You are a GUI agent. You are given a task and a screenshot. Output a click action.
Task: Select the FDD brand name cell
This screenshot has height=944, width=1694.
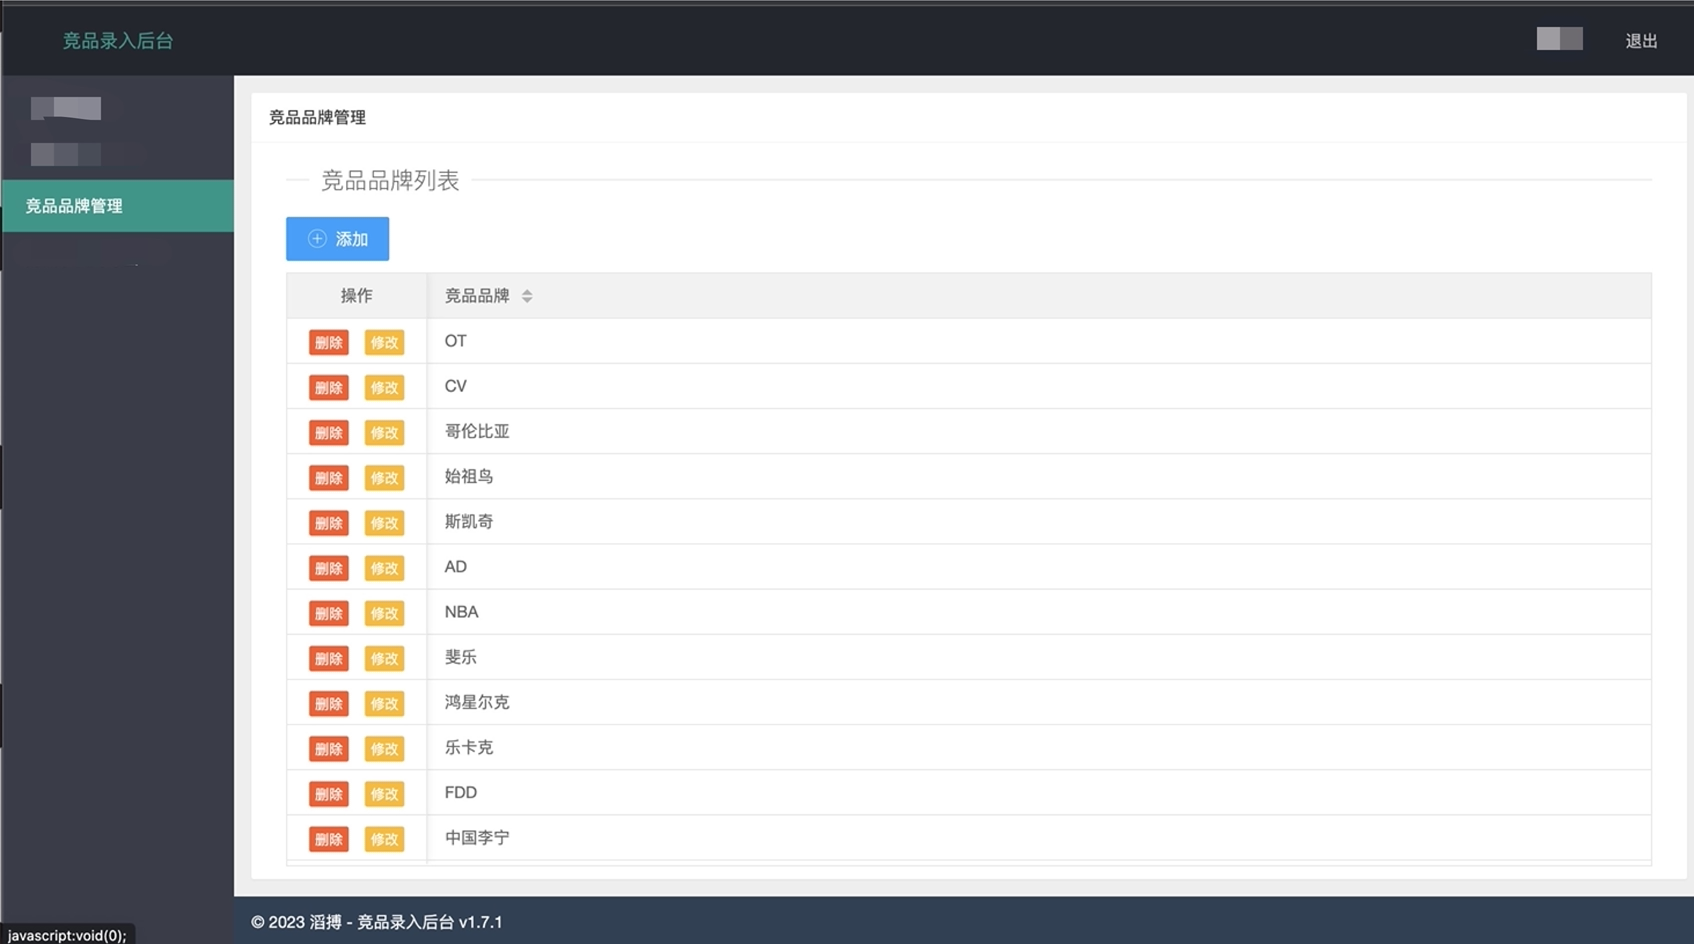tap(1039, 792)
